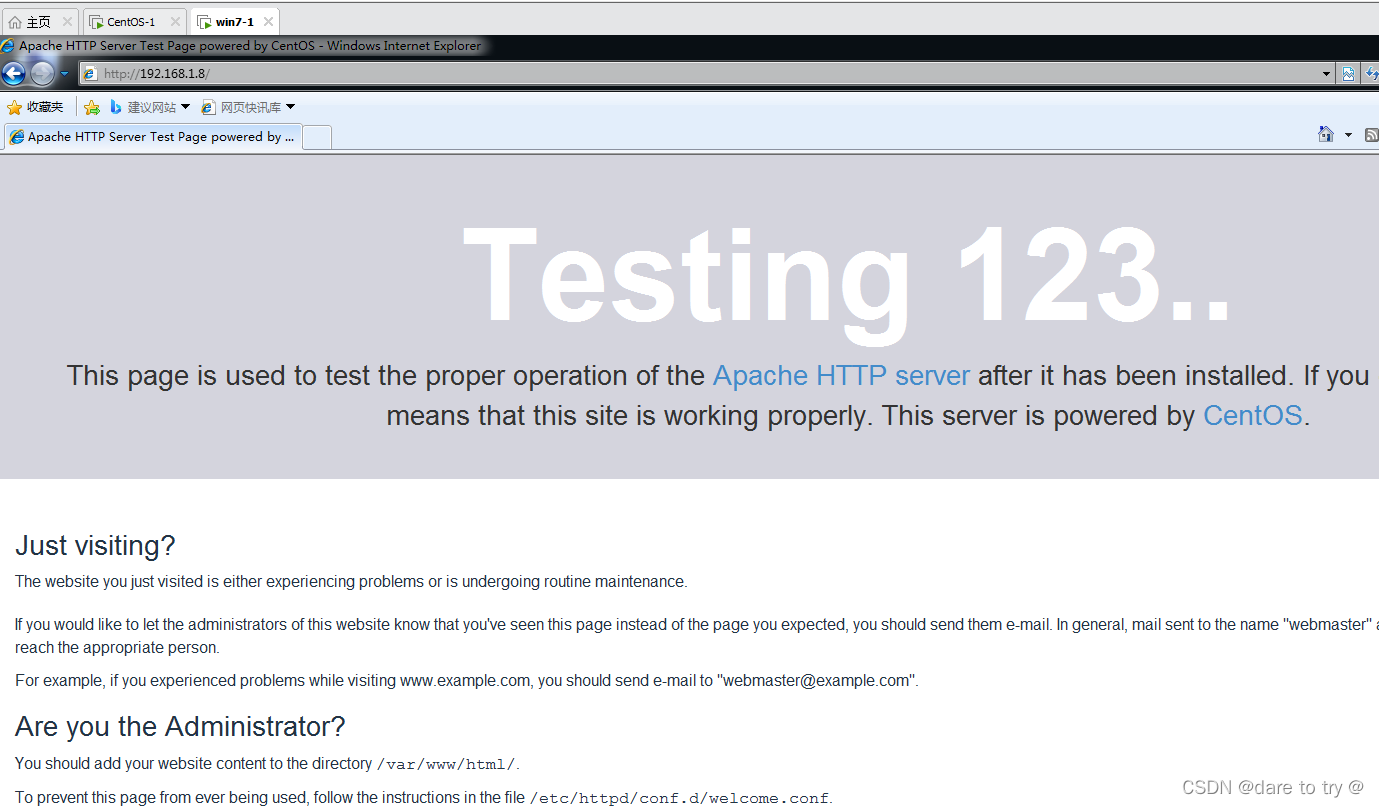
Task: Follow the Apache HTTP server link
Action: [841, 376]
